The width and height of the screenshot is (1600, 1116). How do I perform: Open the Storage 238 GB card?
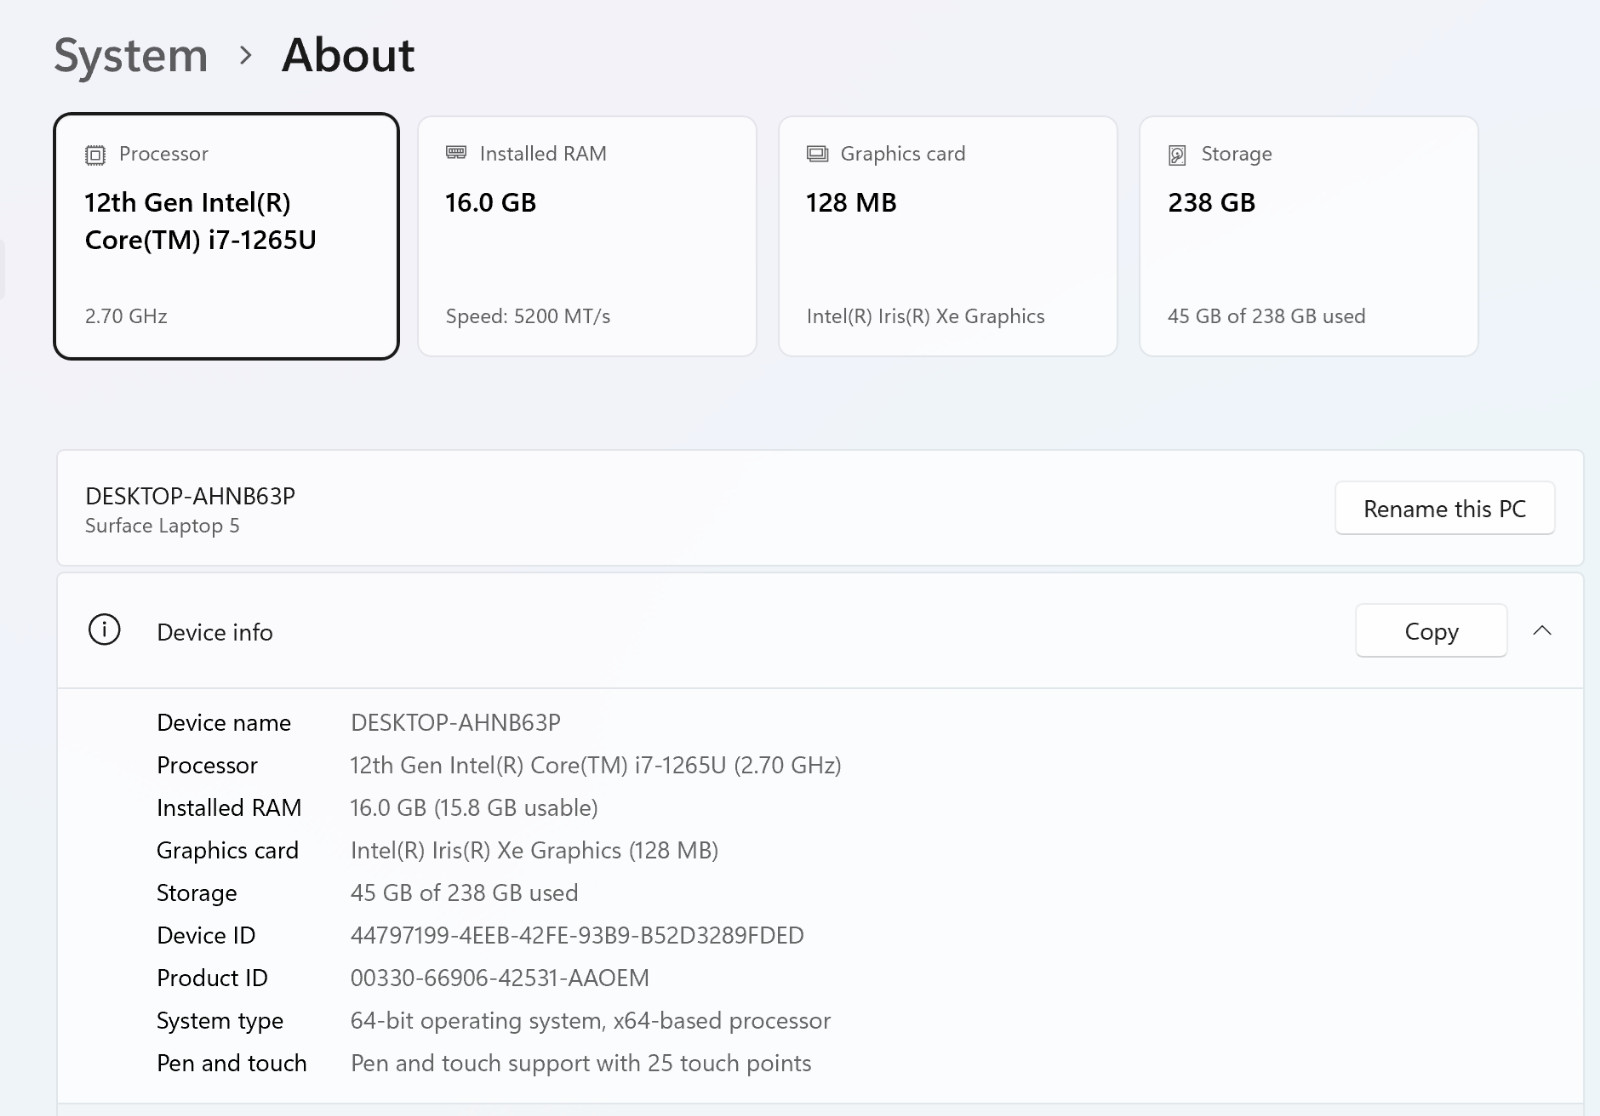coord(1309,236)
